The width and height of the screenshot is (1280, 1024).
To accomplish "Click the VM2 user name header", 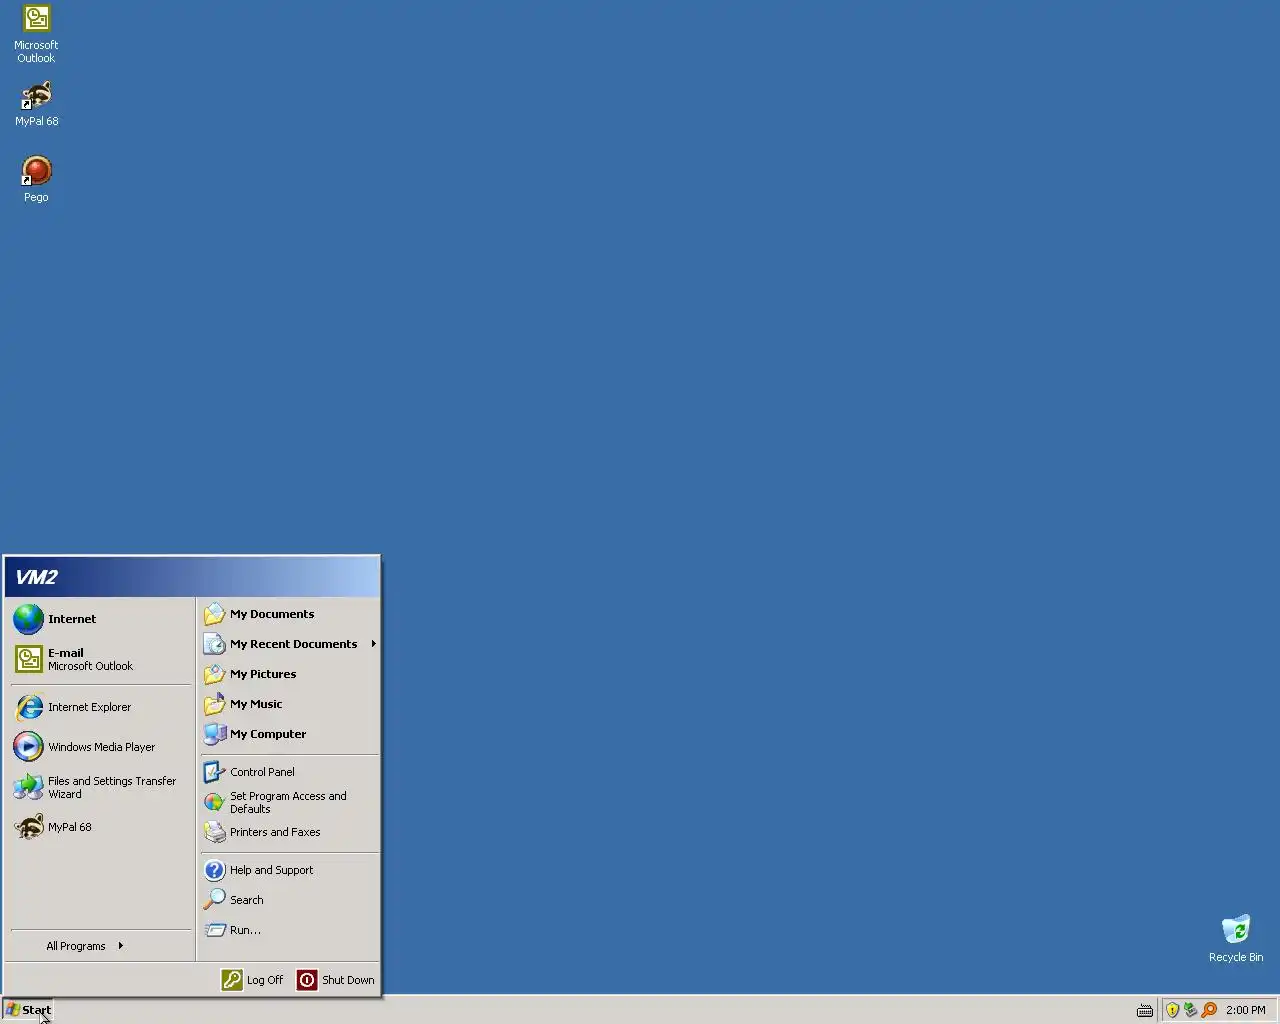I will pyautogui.click(x=36, y=577).
